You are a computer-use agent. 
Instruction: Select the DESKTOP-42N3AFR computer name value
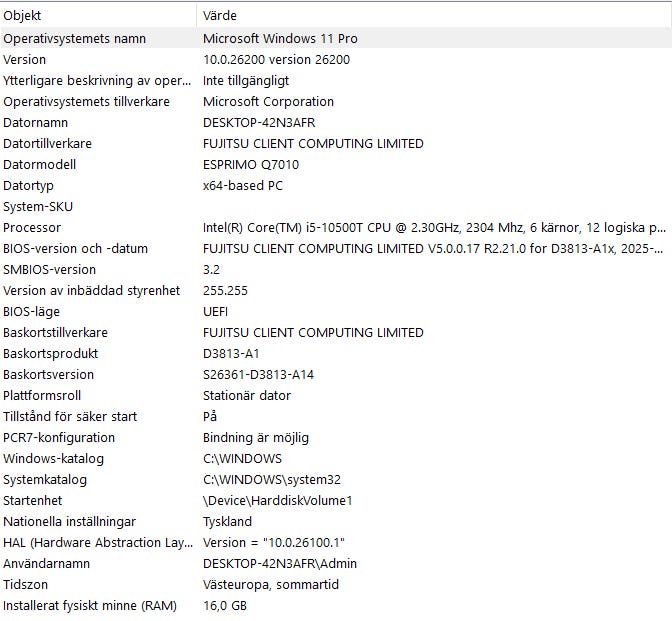pos(259,123)
